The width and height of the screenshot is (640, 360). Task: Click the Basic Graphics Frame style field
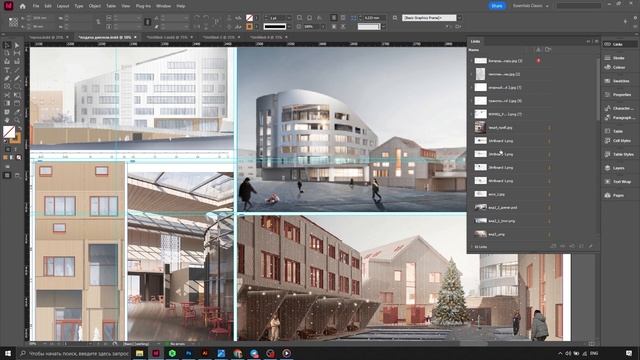[429, 18]
